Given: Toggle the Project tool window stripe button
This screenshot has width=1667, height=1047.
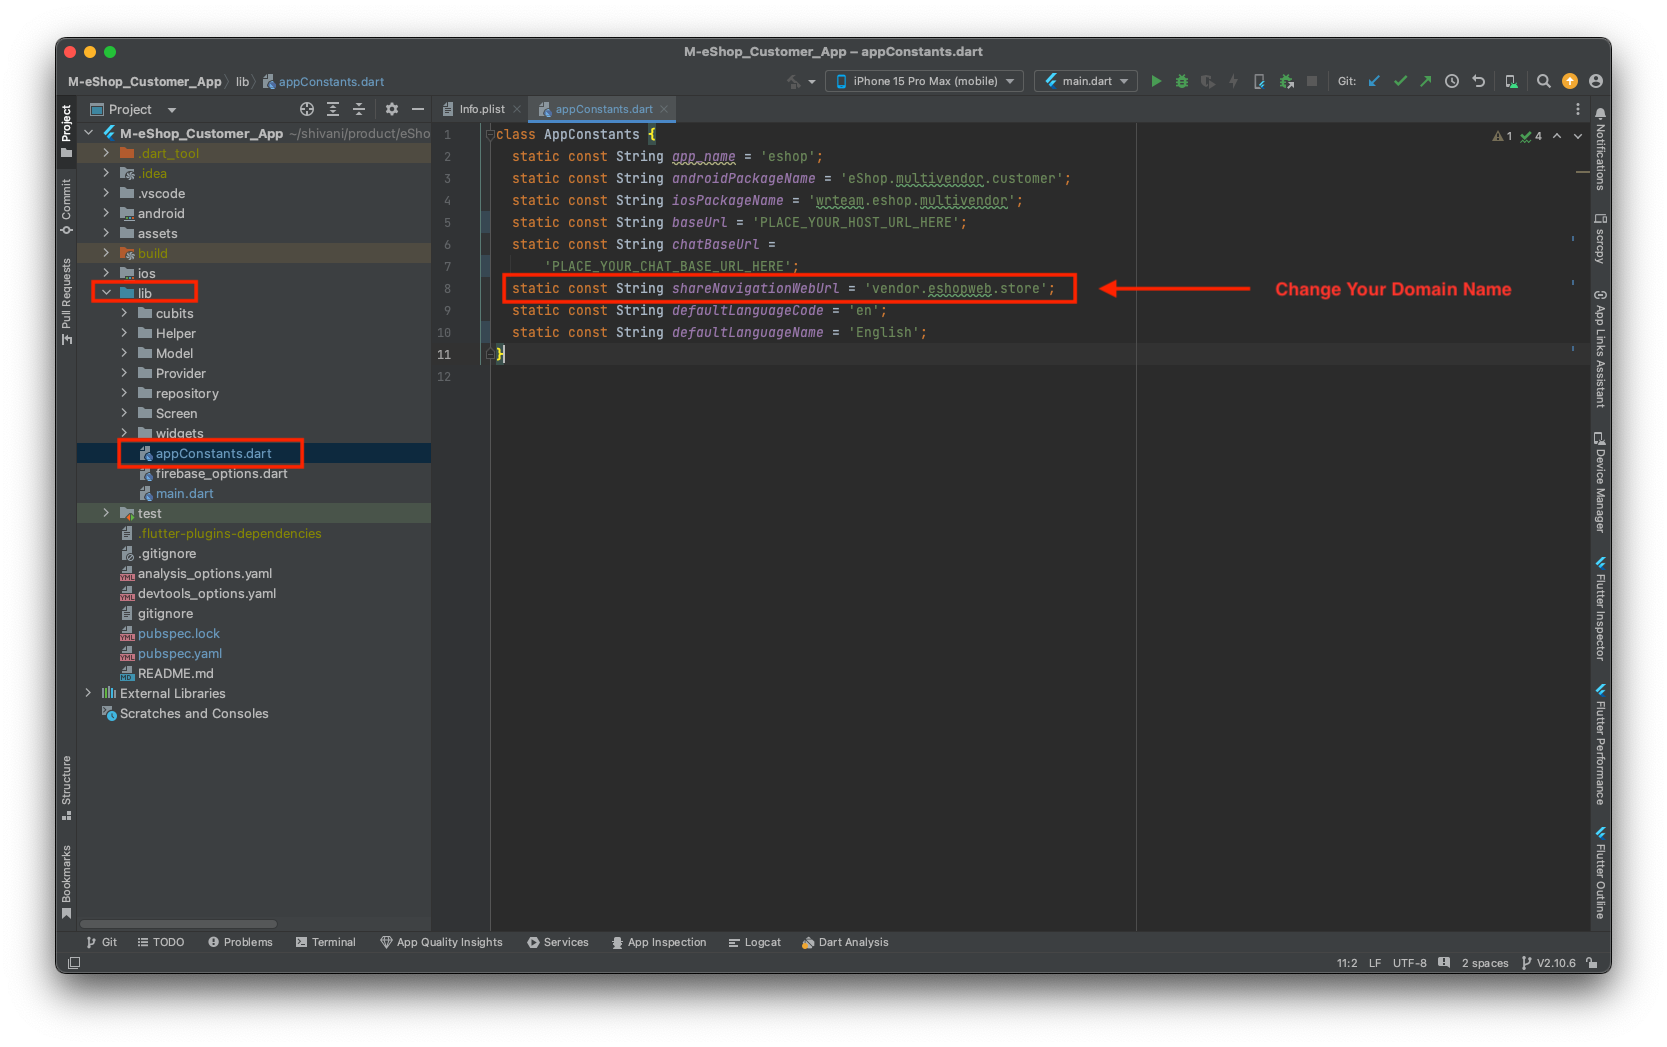Looking at the screenshot, I should [67, 131].
